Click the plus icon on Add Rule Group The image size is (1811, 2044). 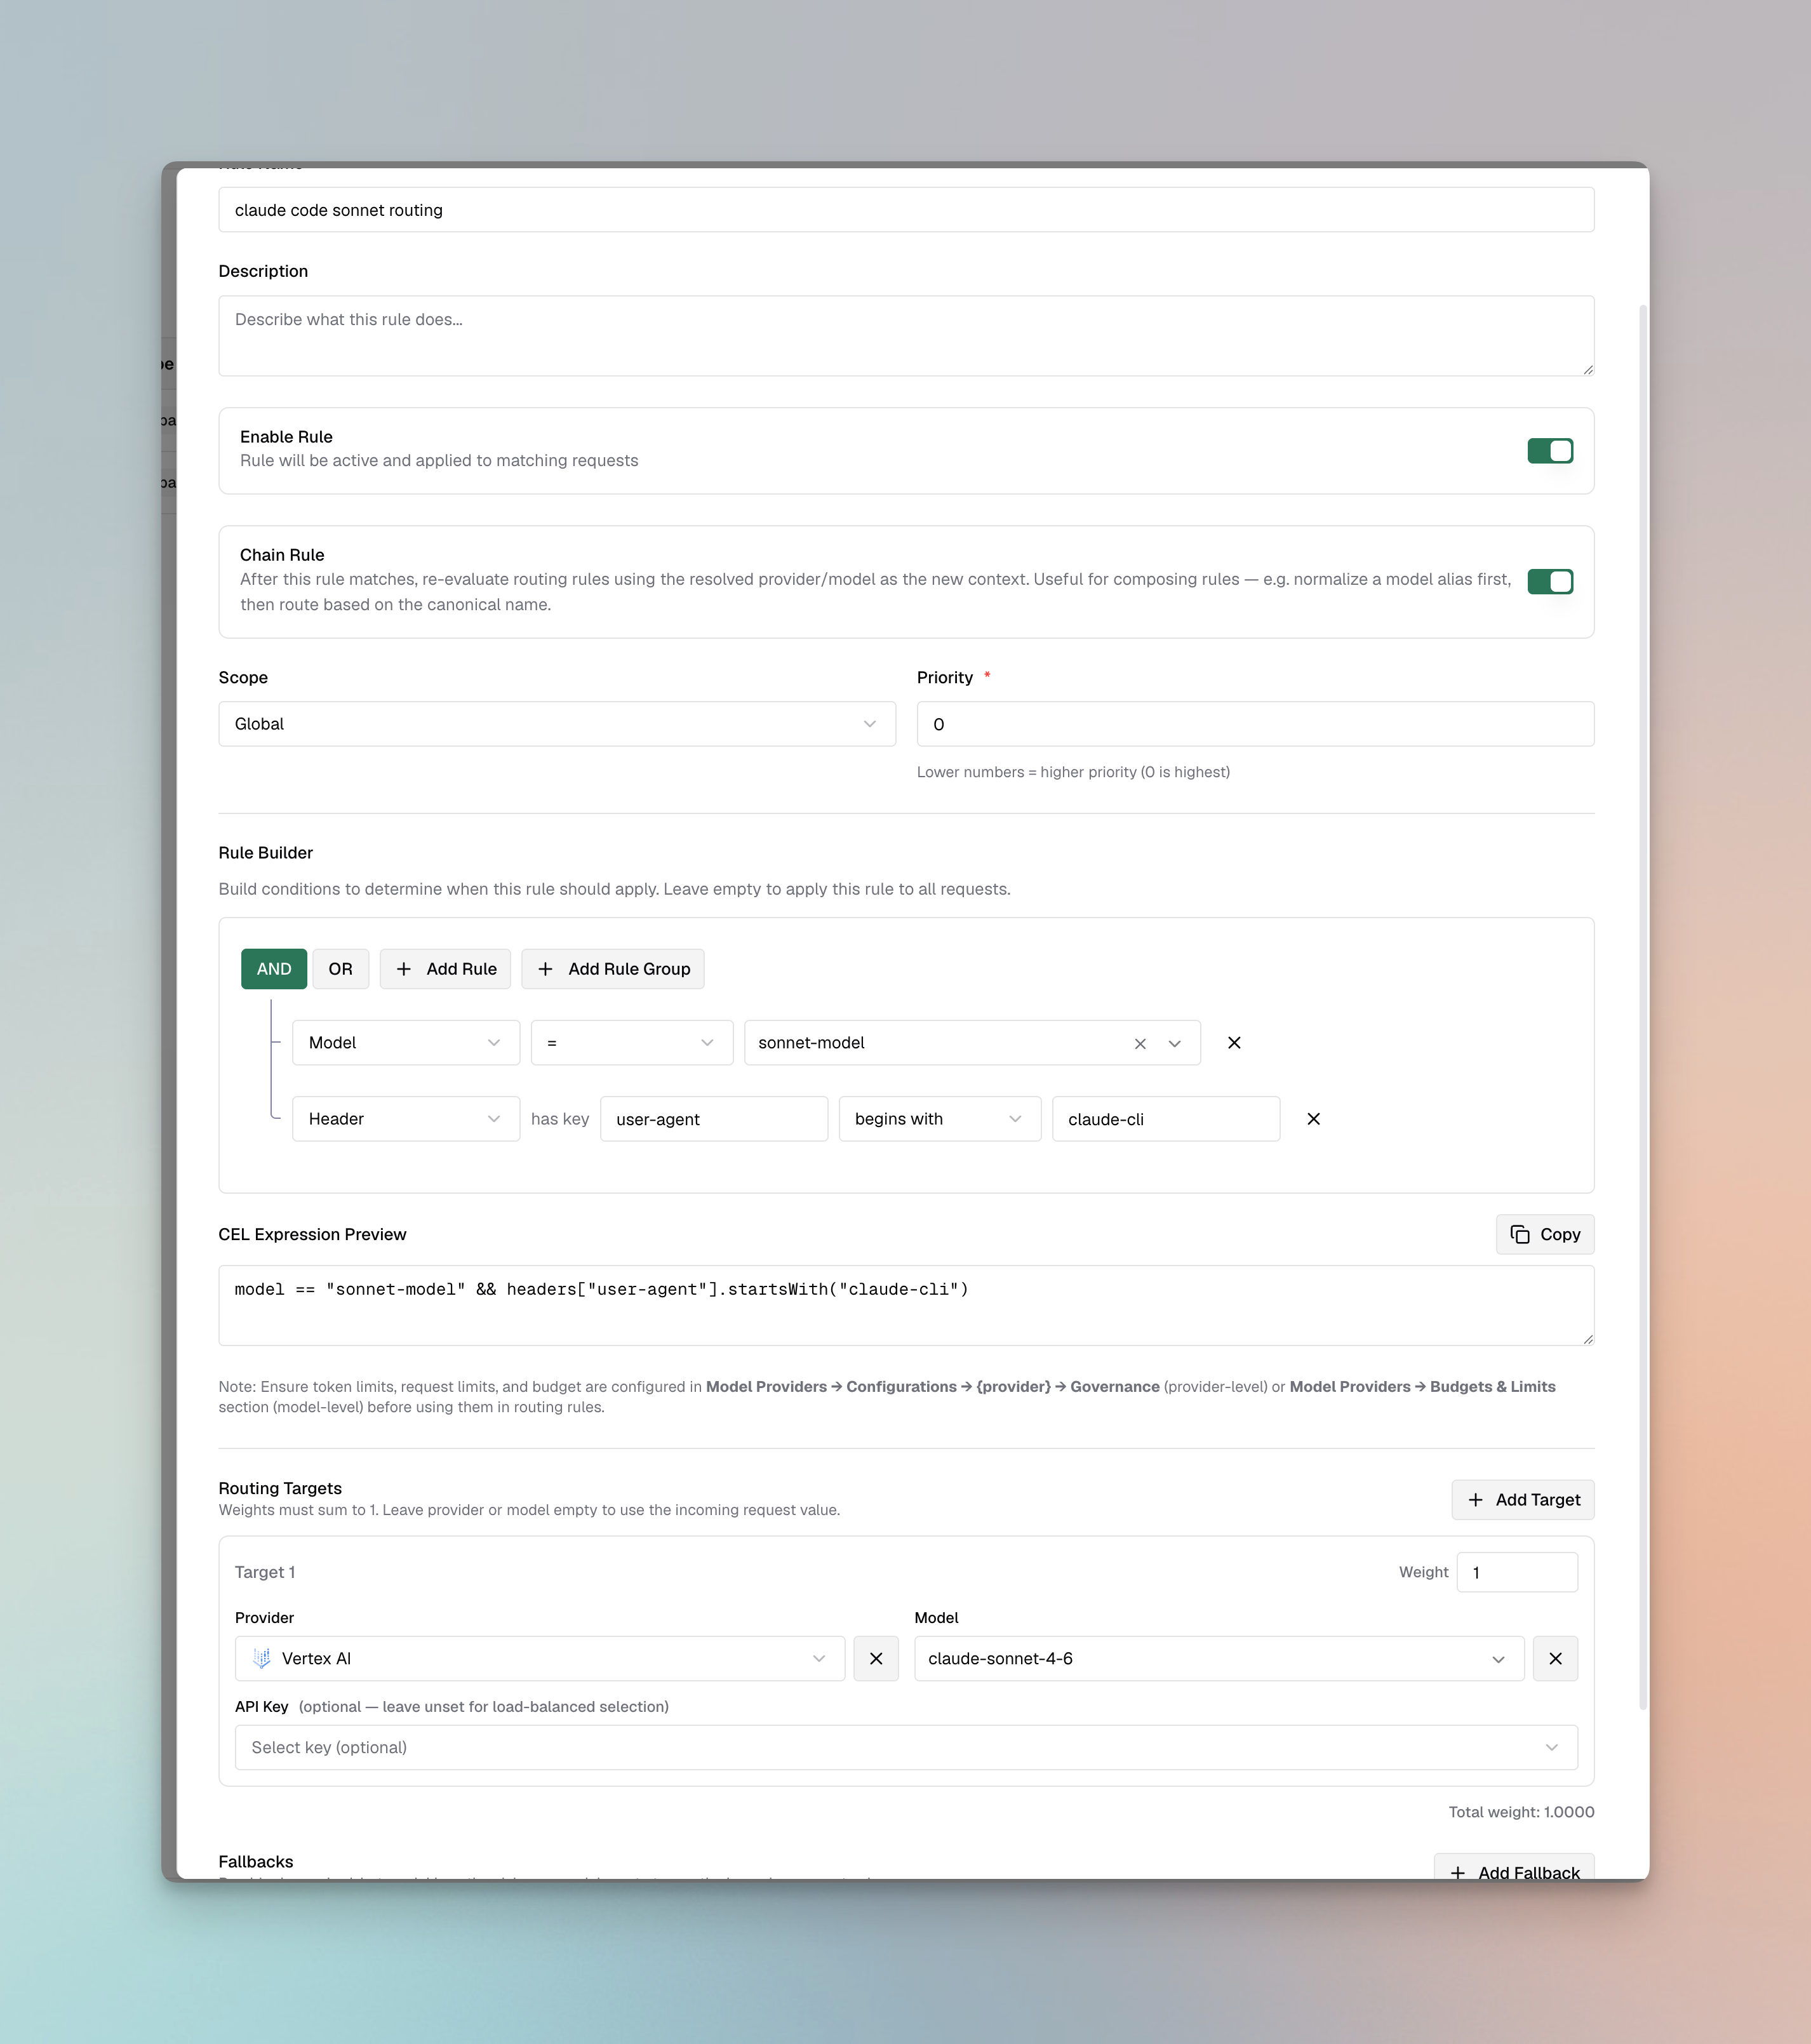pos(545,968)
